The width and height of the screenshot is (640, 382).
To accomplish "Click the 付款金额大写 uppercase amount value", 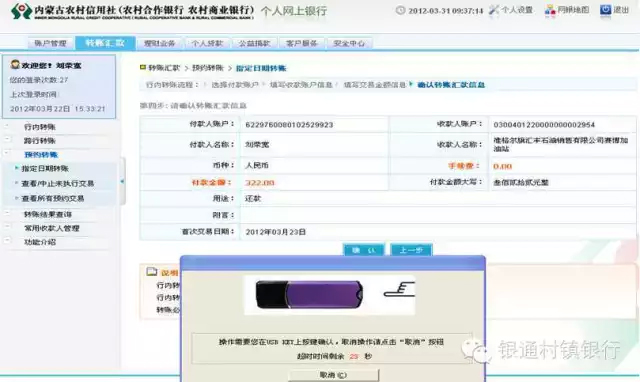I will [521, 182].
